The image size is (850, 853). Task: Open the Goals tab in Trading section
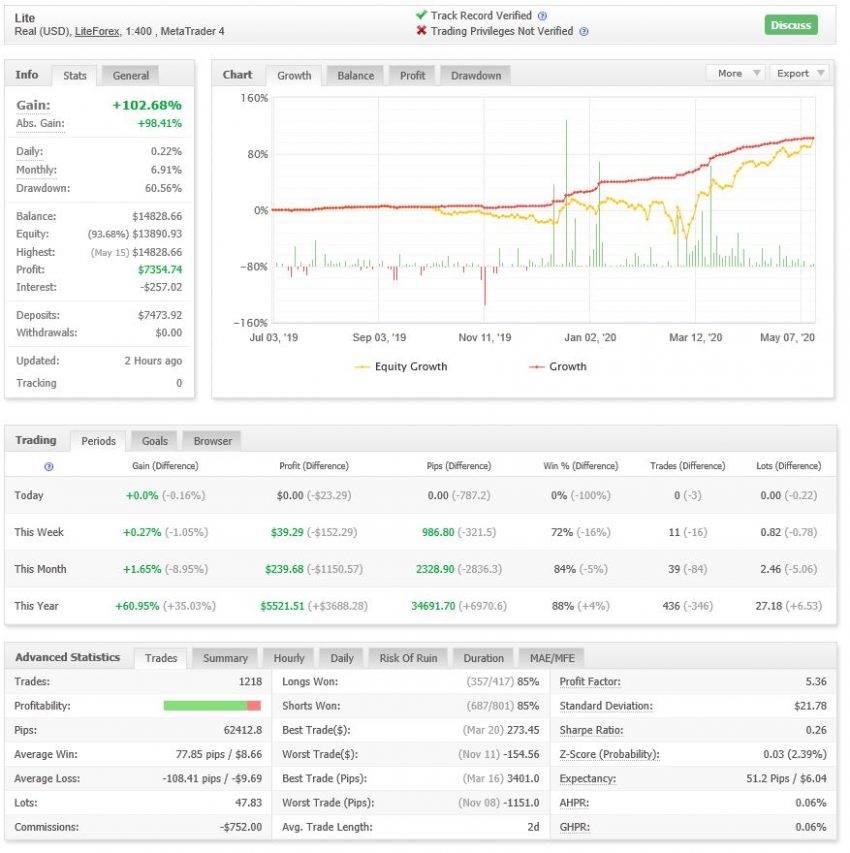click(154, 440)
